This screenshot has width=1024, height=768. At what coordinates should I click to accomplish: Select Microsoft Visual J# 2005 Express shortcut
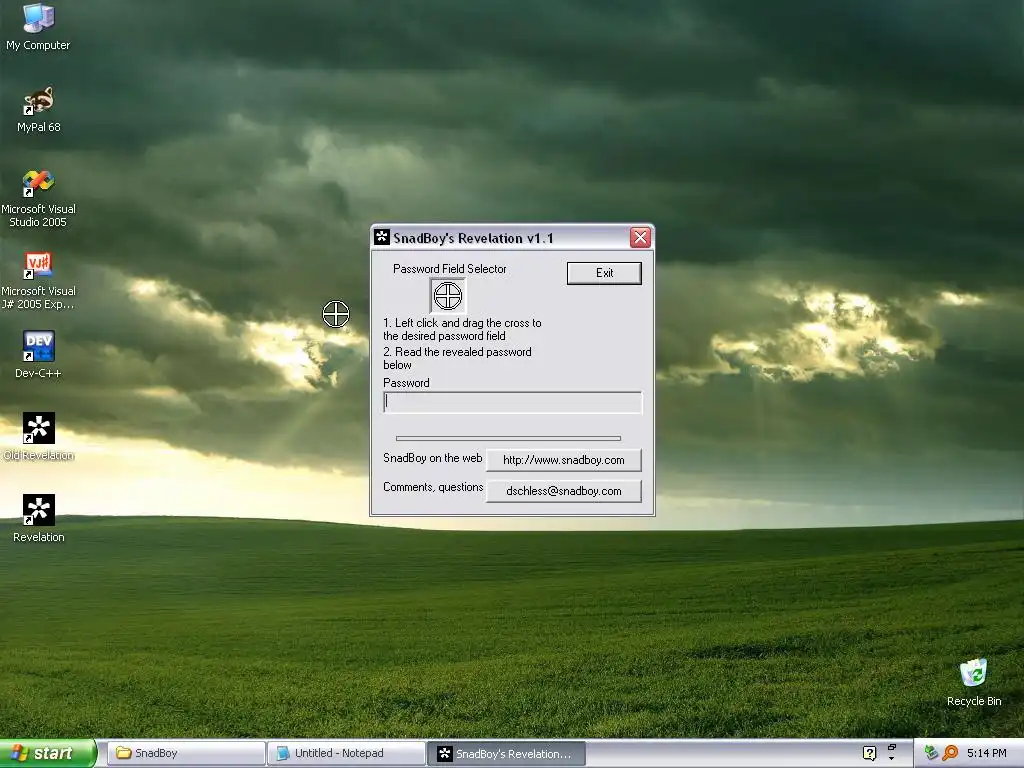coord(38,281)
